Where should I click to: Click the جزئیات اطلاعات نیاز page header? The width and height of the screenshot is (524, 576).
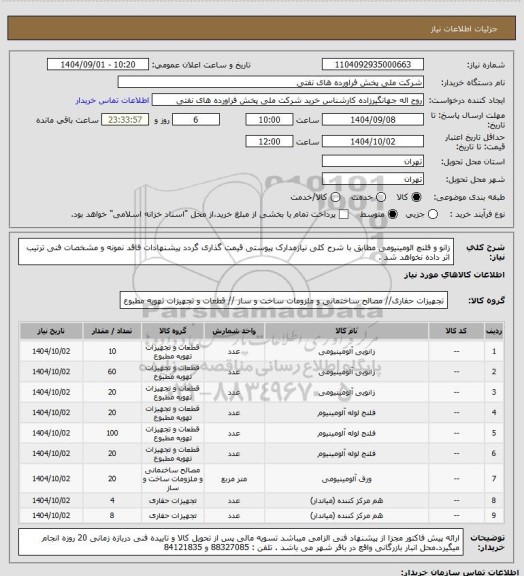coord(464,29)
